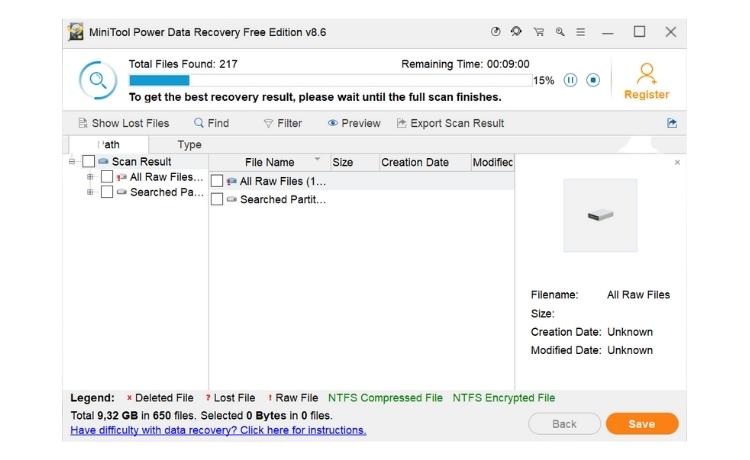Viewport: 750px width, 460px height.
Task: Click the Total 9,32 GB status text
Action: click(201, 416)
